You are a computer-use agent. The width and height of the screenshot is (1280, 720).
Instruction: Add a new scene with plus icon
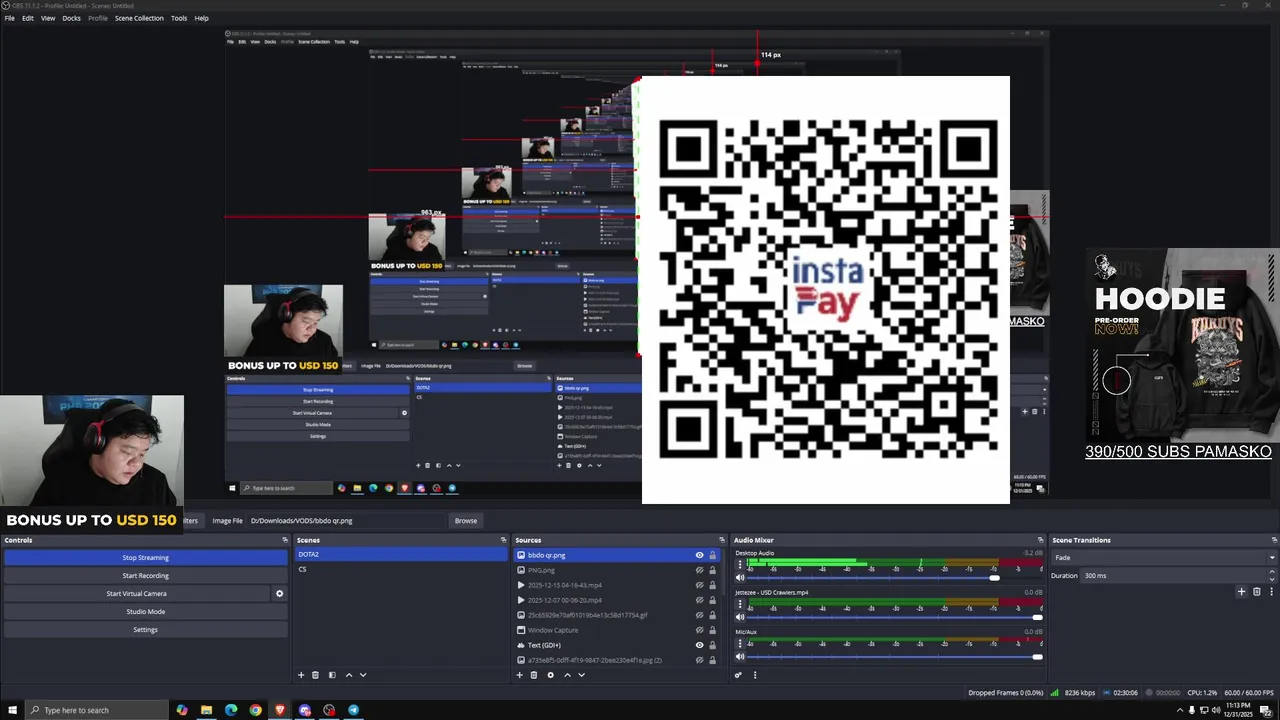click(x=301, y=675)
